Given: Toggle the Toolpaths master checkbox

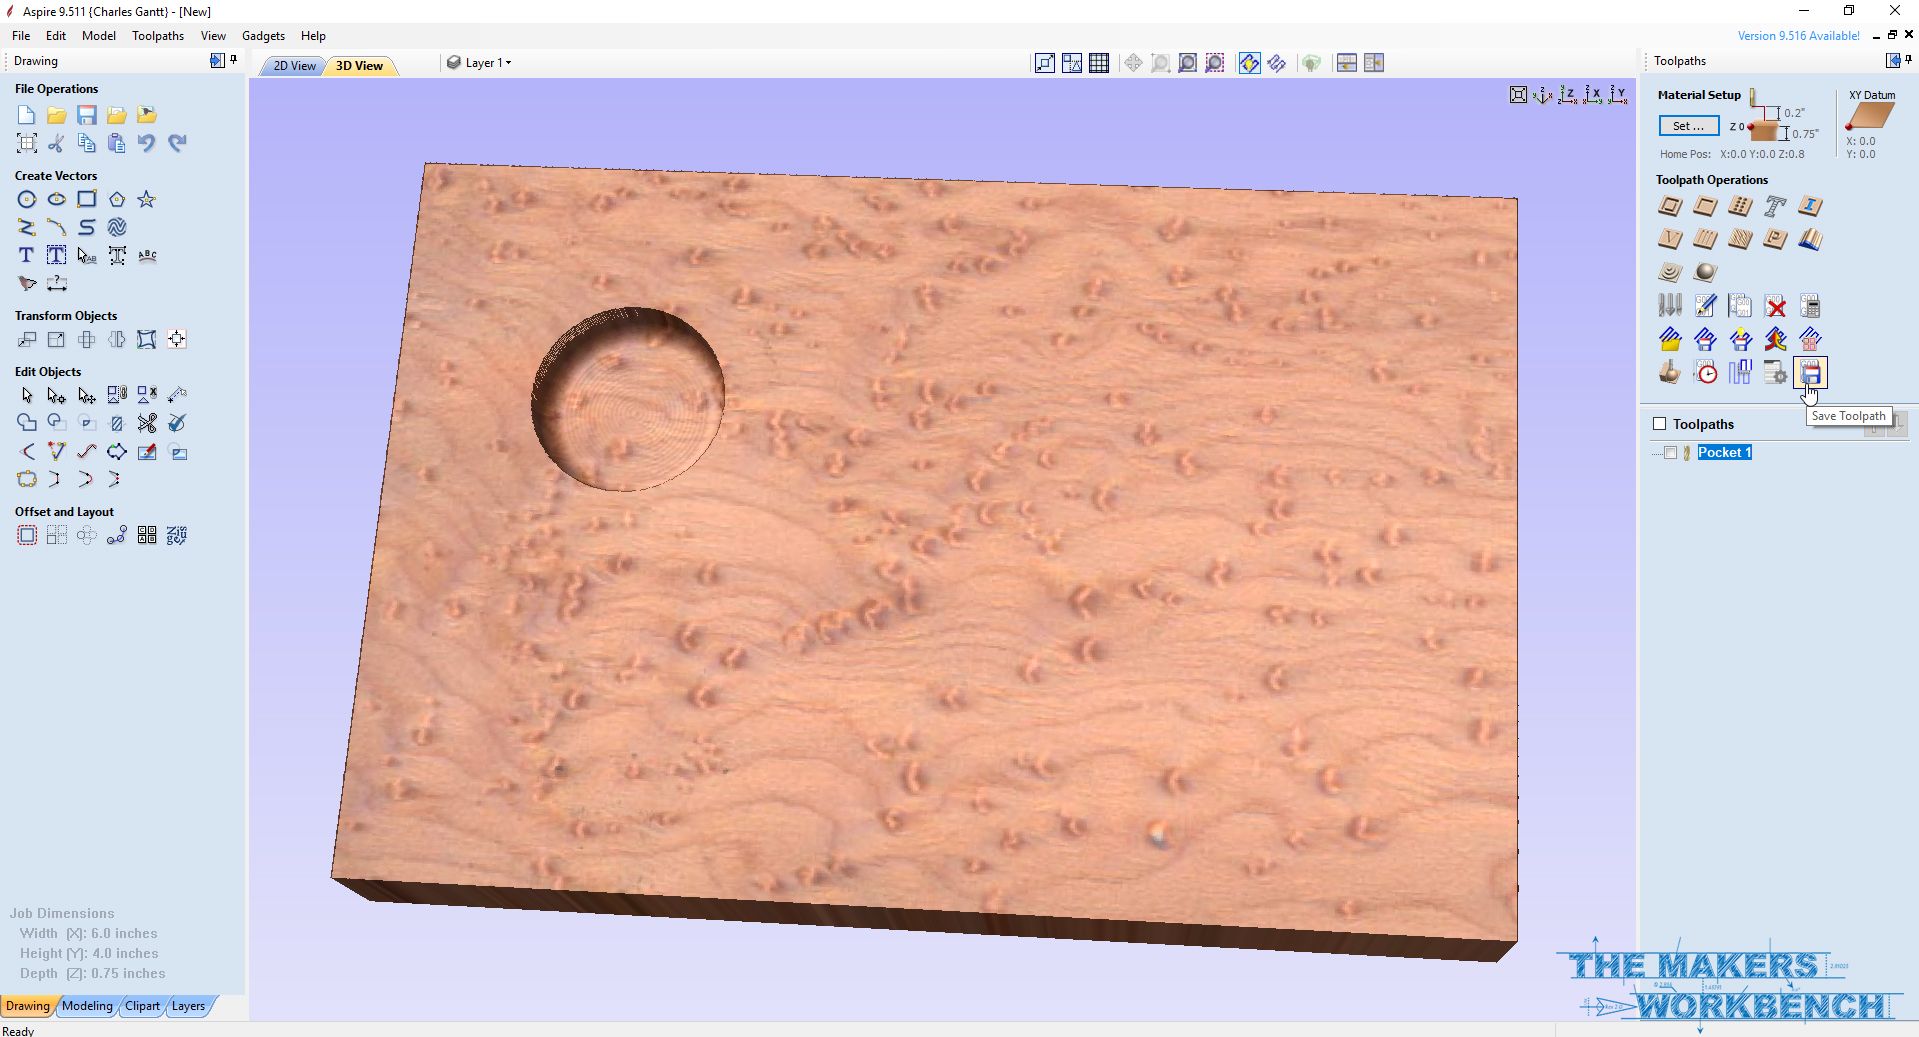Looking at the screenshot, I should pyautogui.click(x=1658, y=423).
